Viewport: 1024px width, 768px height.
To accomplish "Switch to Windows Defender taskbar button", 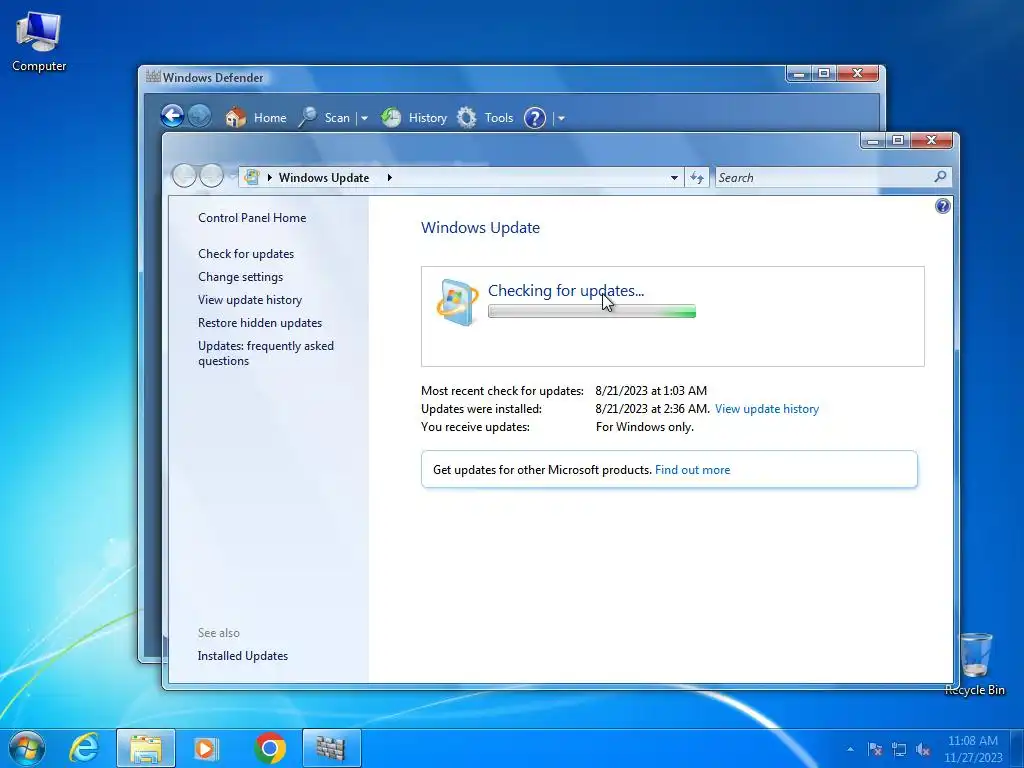I will coord(331,748).
